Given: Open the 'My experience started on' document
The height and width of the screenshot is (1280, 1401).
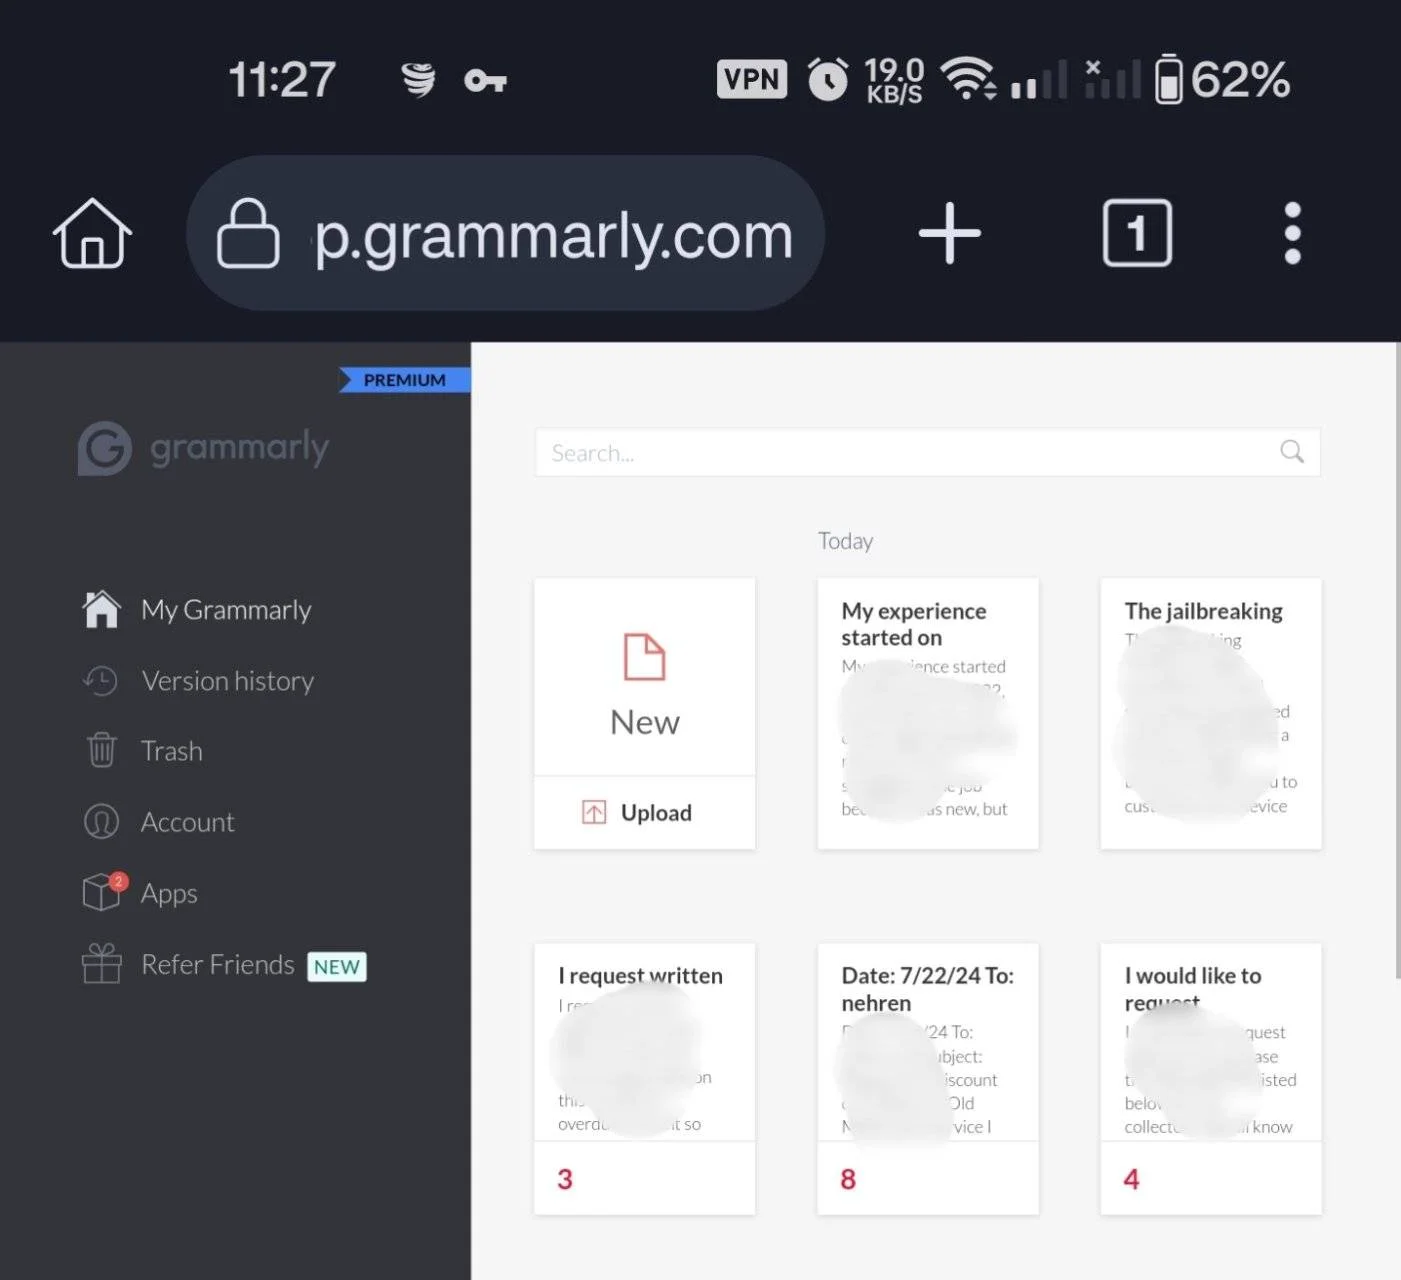Looking at the screenshot, I should point(927,714).
